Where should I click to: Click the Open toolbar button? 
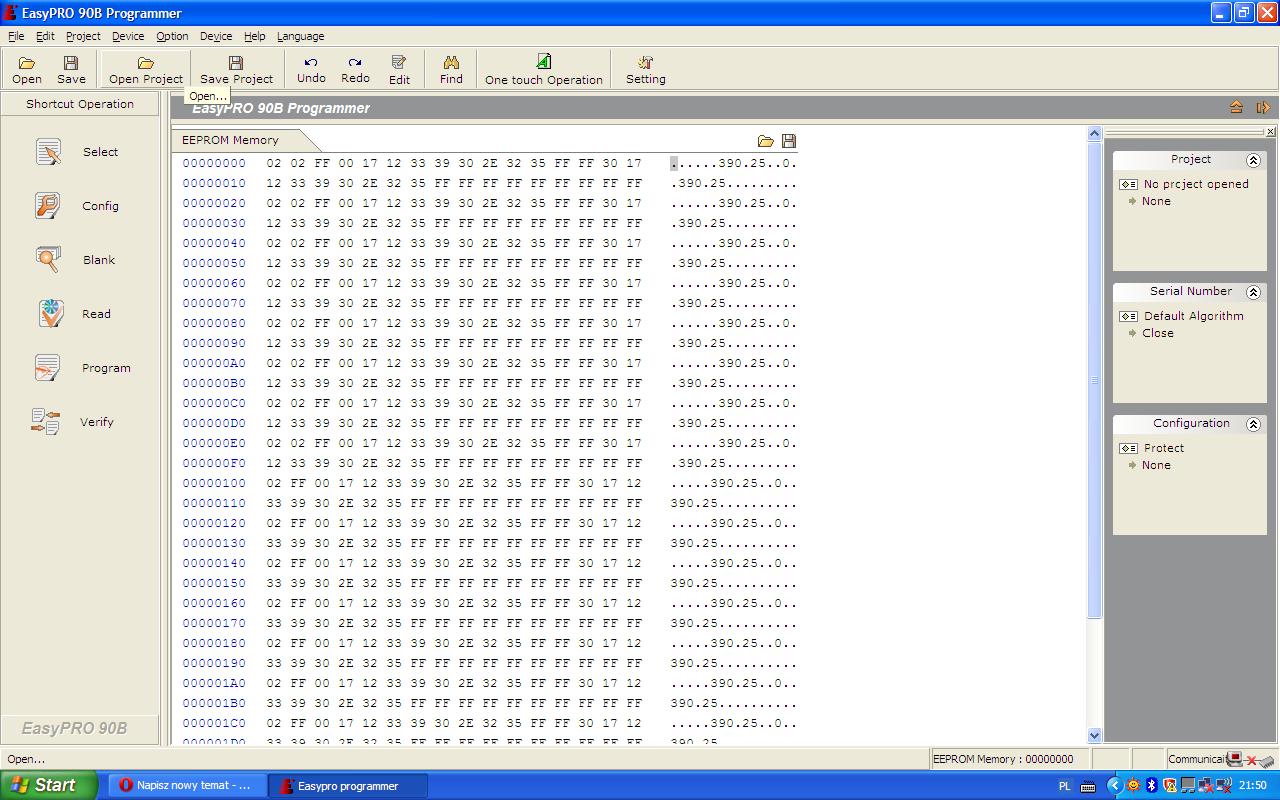tap(27, 69)
